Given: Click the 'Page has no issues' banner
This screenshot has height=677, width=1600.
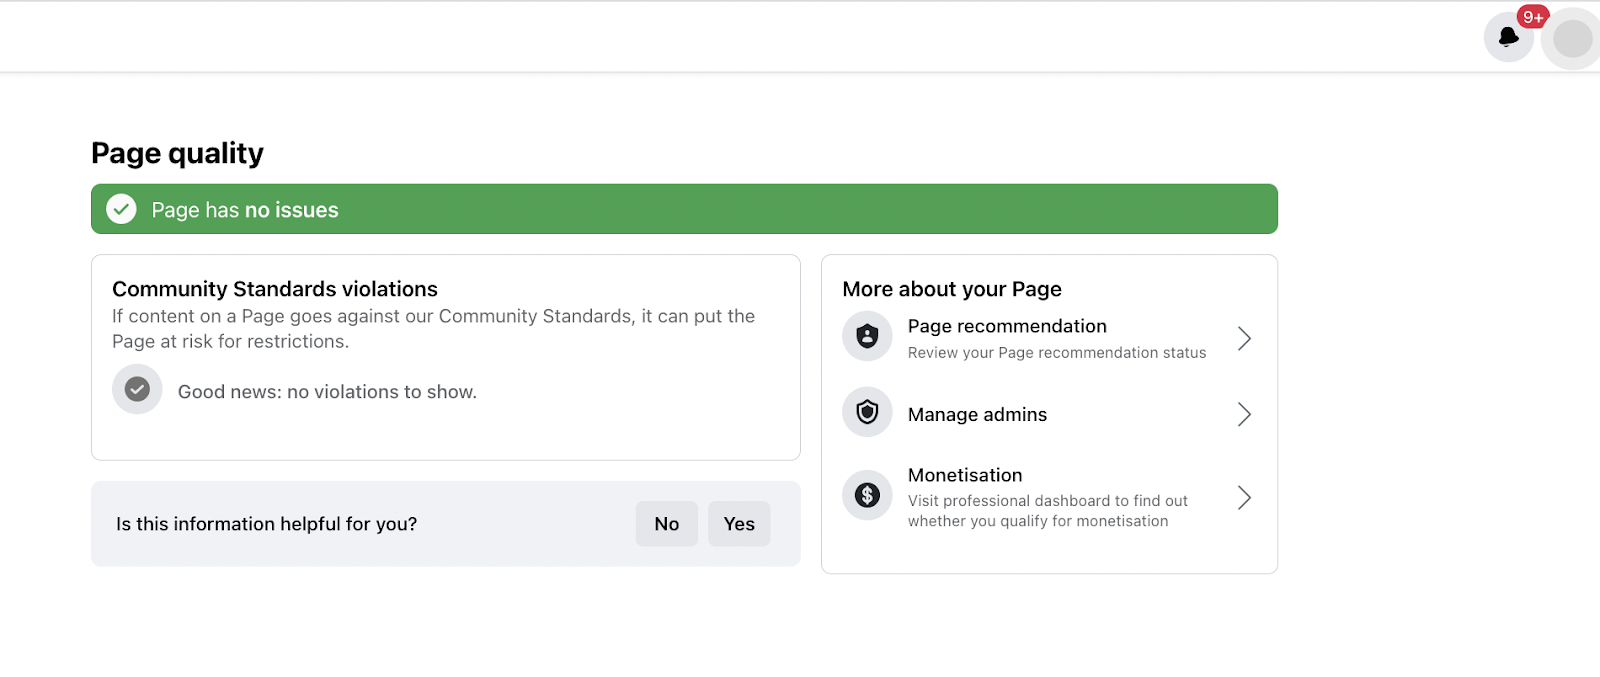Looking at the screenshot, I should (x=684, y=209).
